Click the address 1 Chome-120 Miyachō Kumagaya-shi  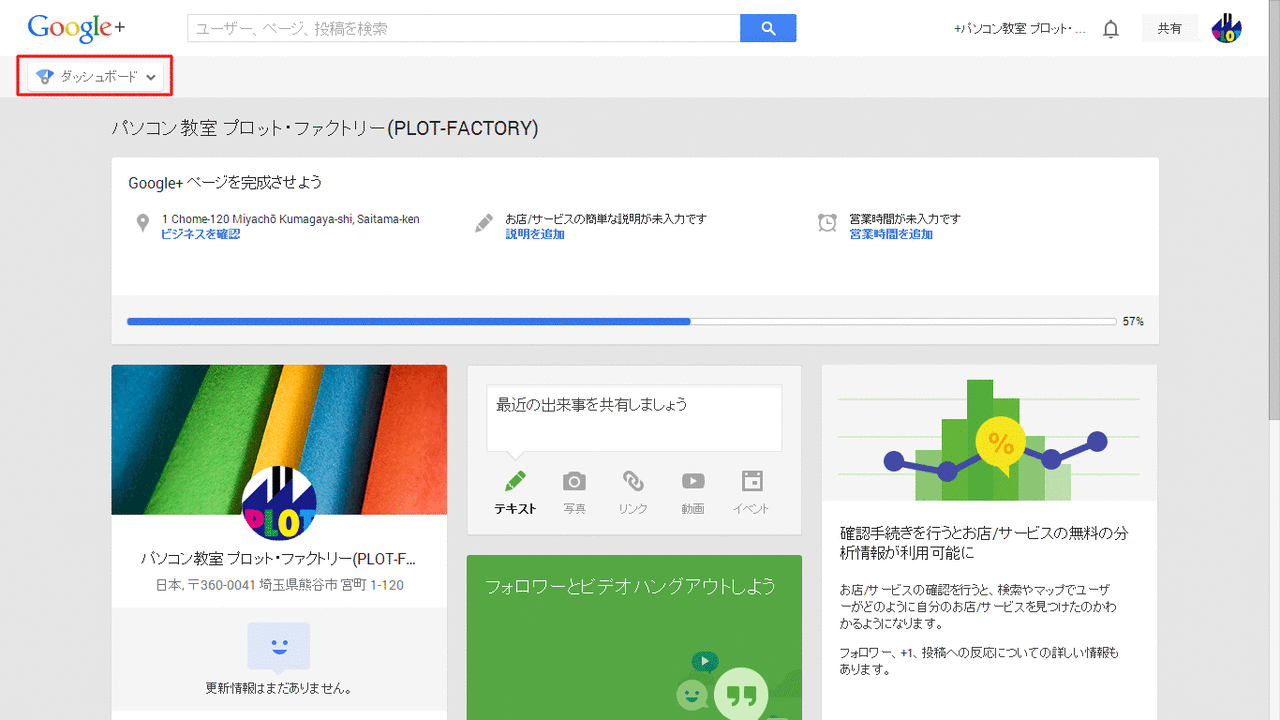[x=290, y=219]
